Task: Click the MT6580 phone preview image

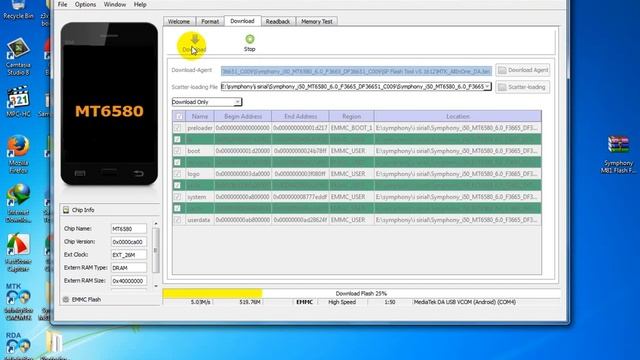Action: point(109,104)
